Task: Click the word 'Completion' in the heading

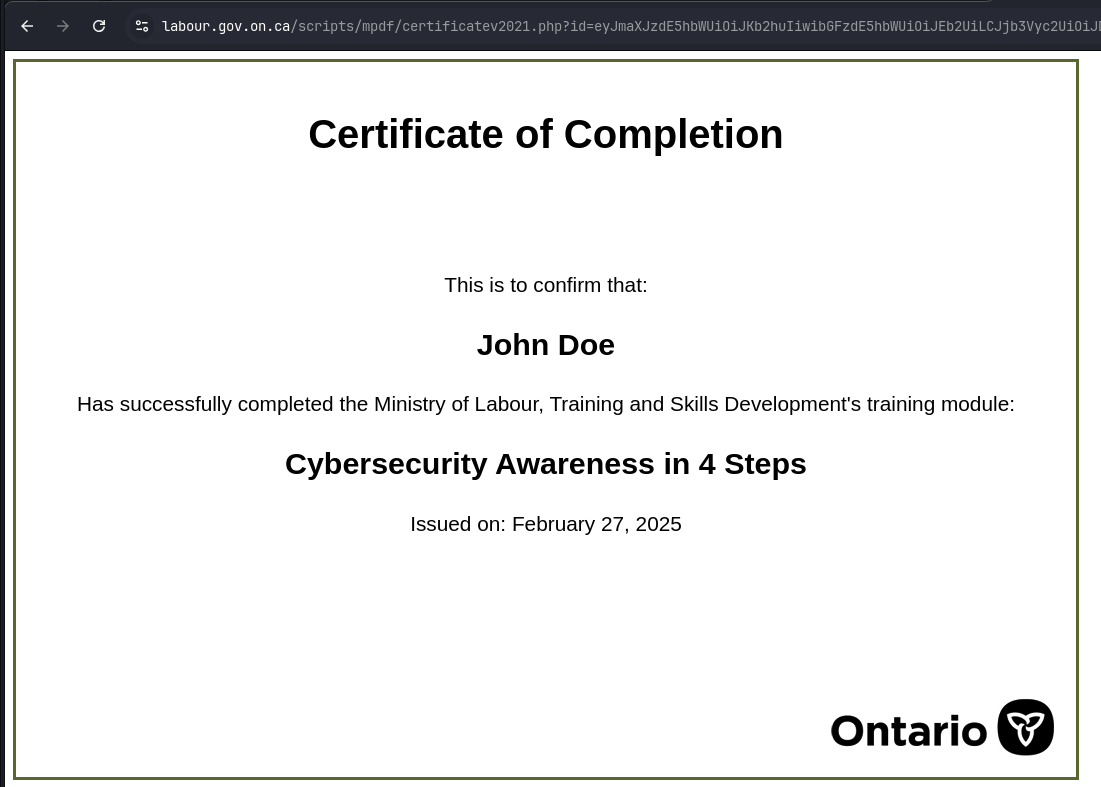Action: pyautogui.click(x=673, y=134)
